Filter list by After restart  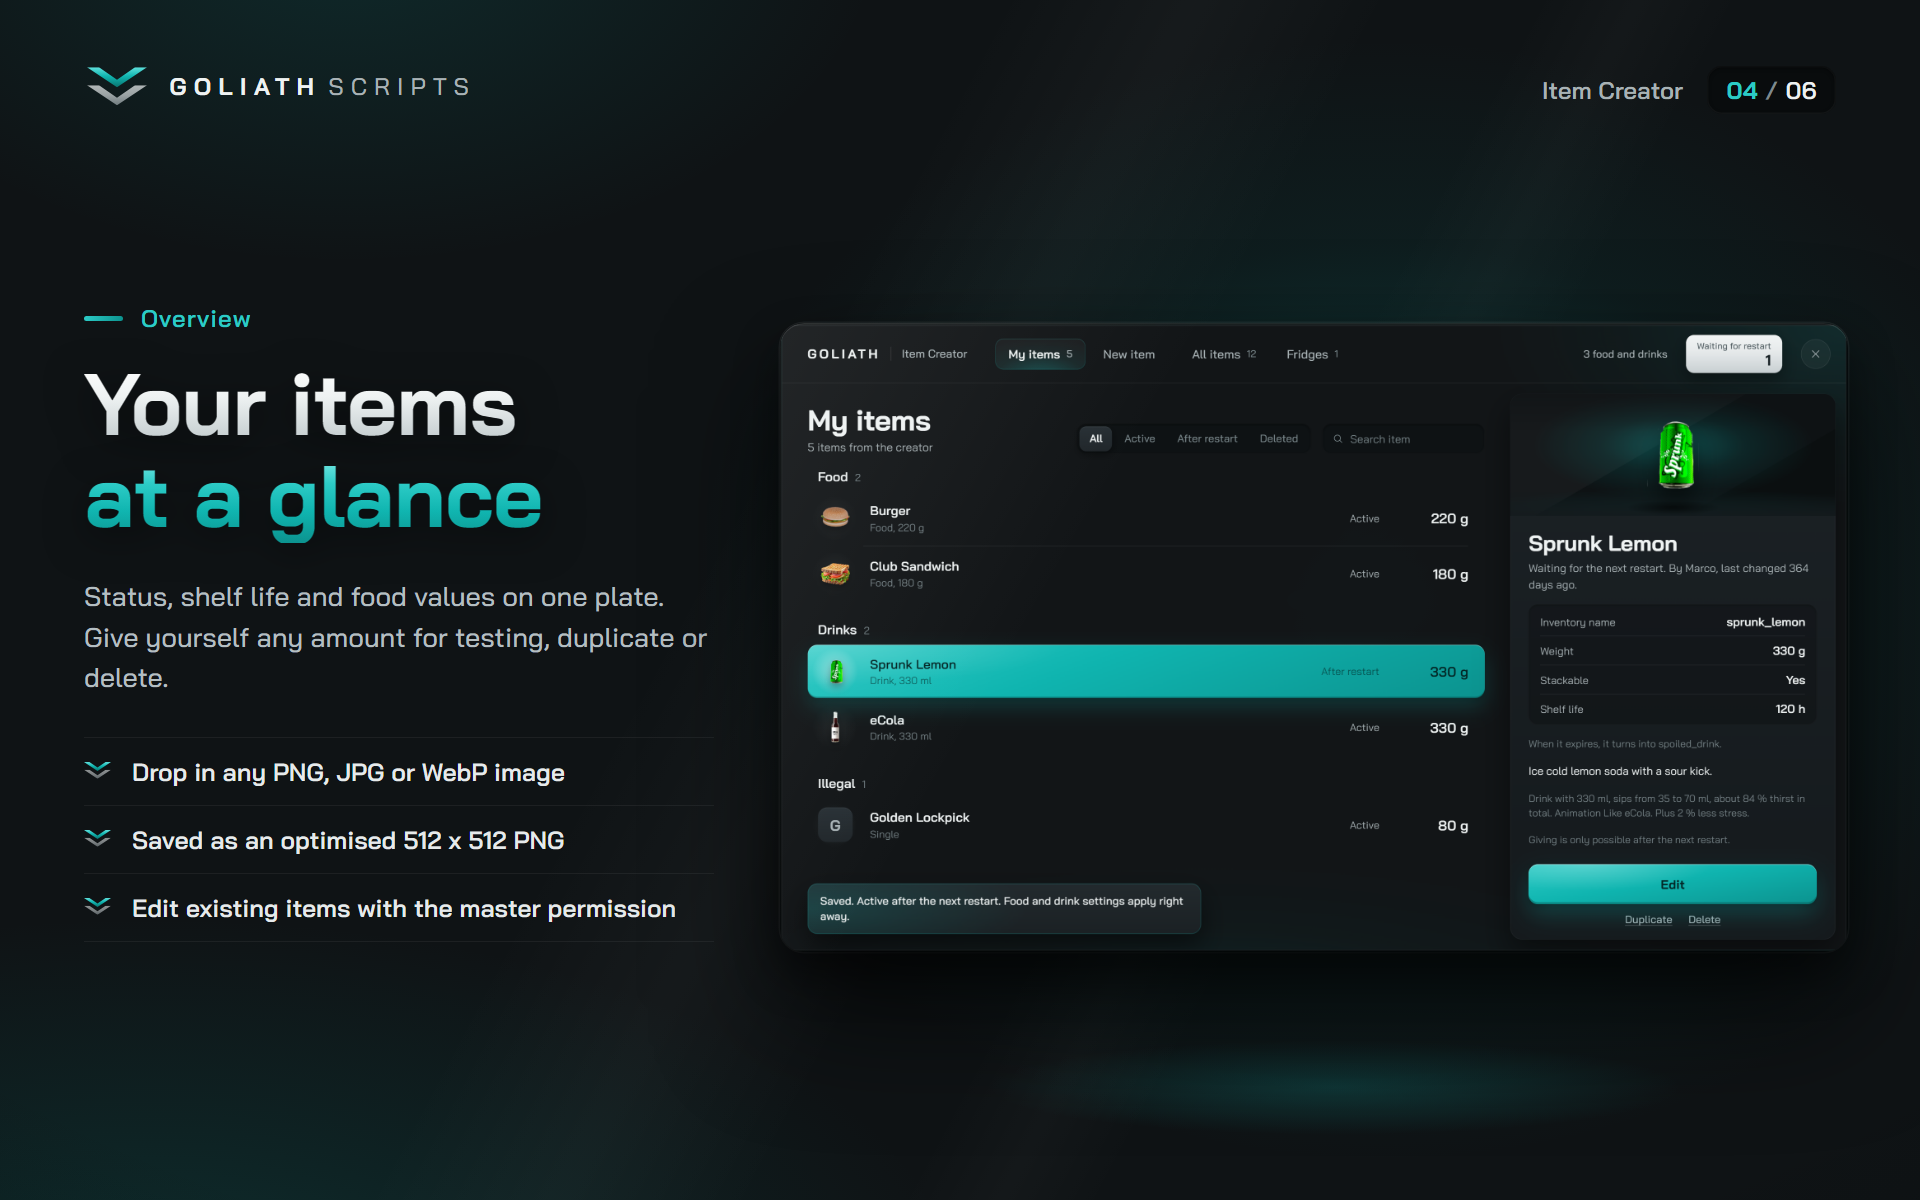1207,439
